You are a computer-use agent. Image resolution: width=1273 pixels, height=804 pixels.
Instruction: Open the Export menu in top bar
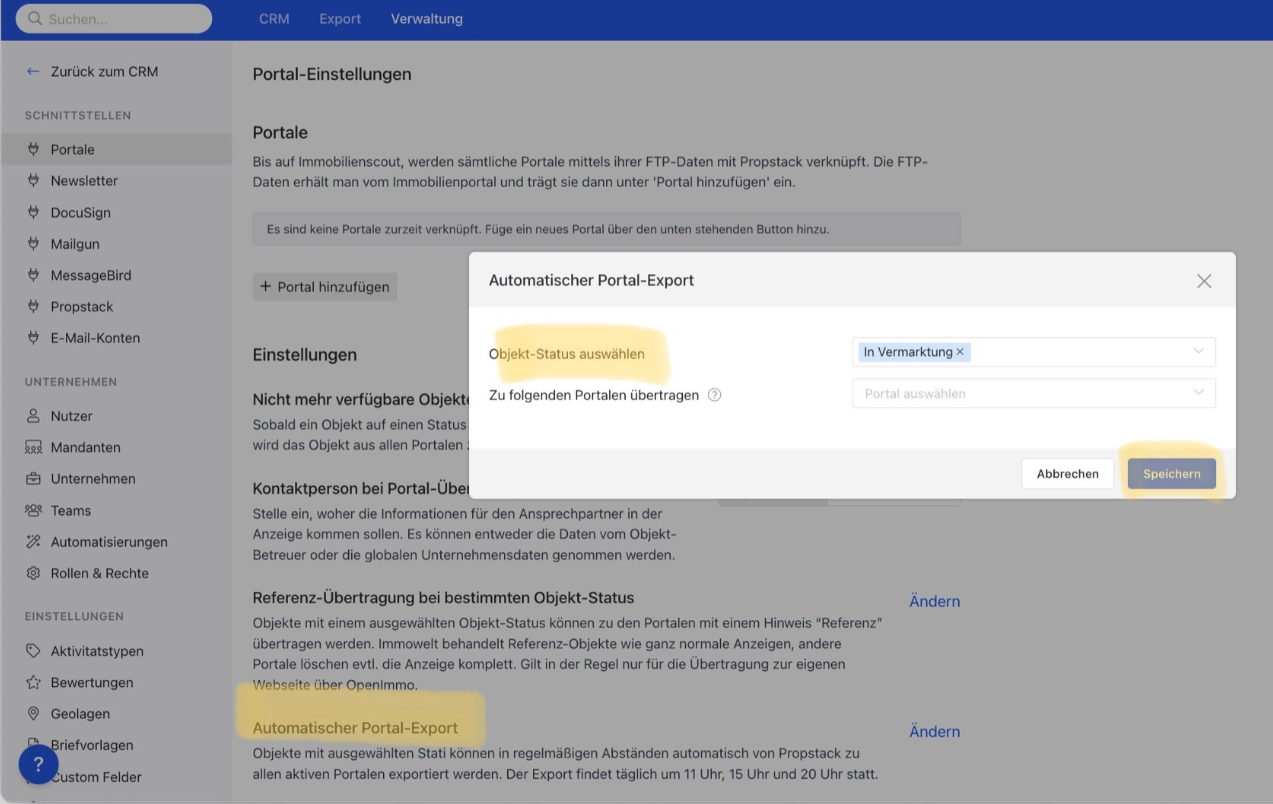(x=340, y=19)
